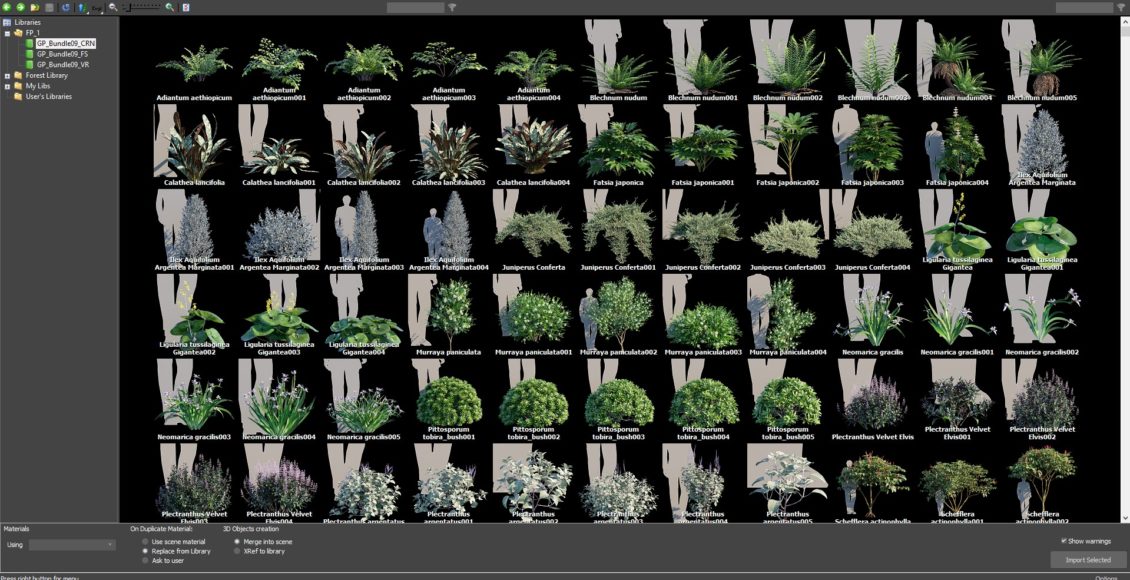The width and height of the screenshot is (1130, 580).
Task: Click the green back navigation arrow
Action: [7, 7]
